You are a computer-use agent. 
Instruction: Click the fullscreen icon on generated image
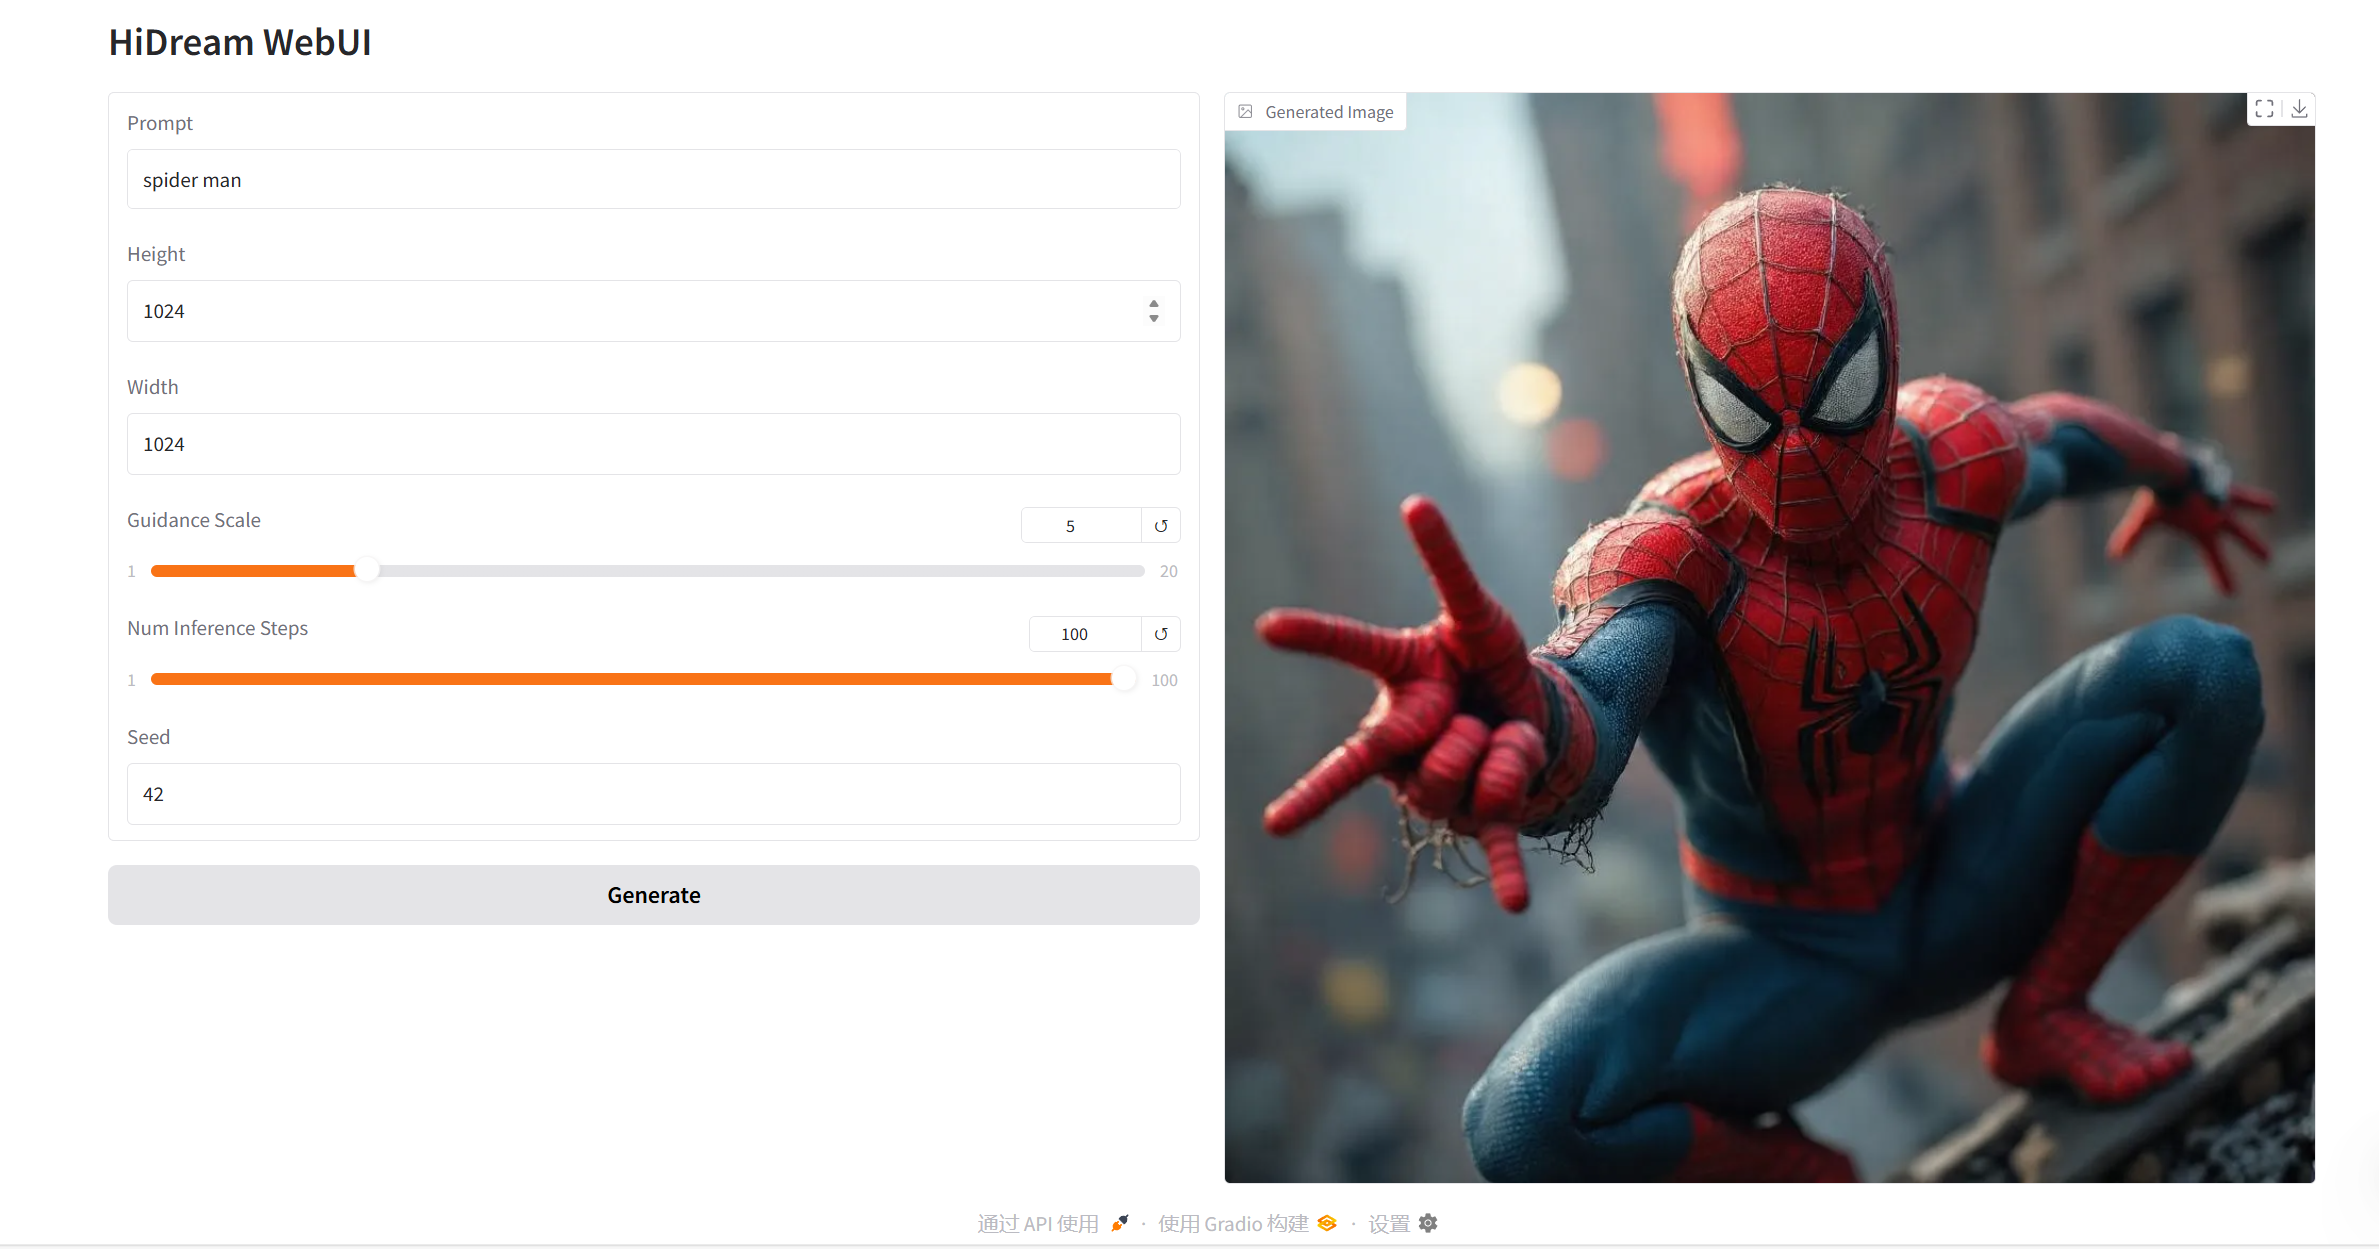point(2264,109)
